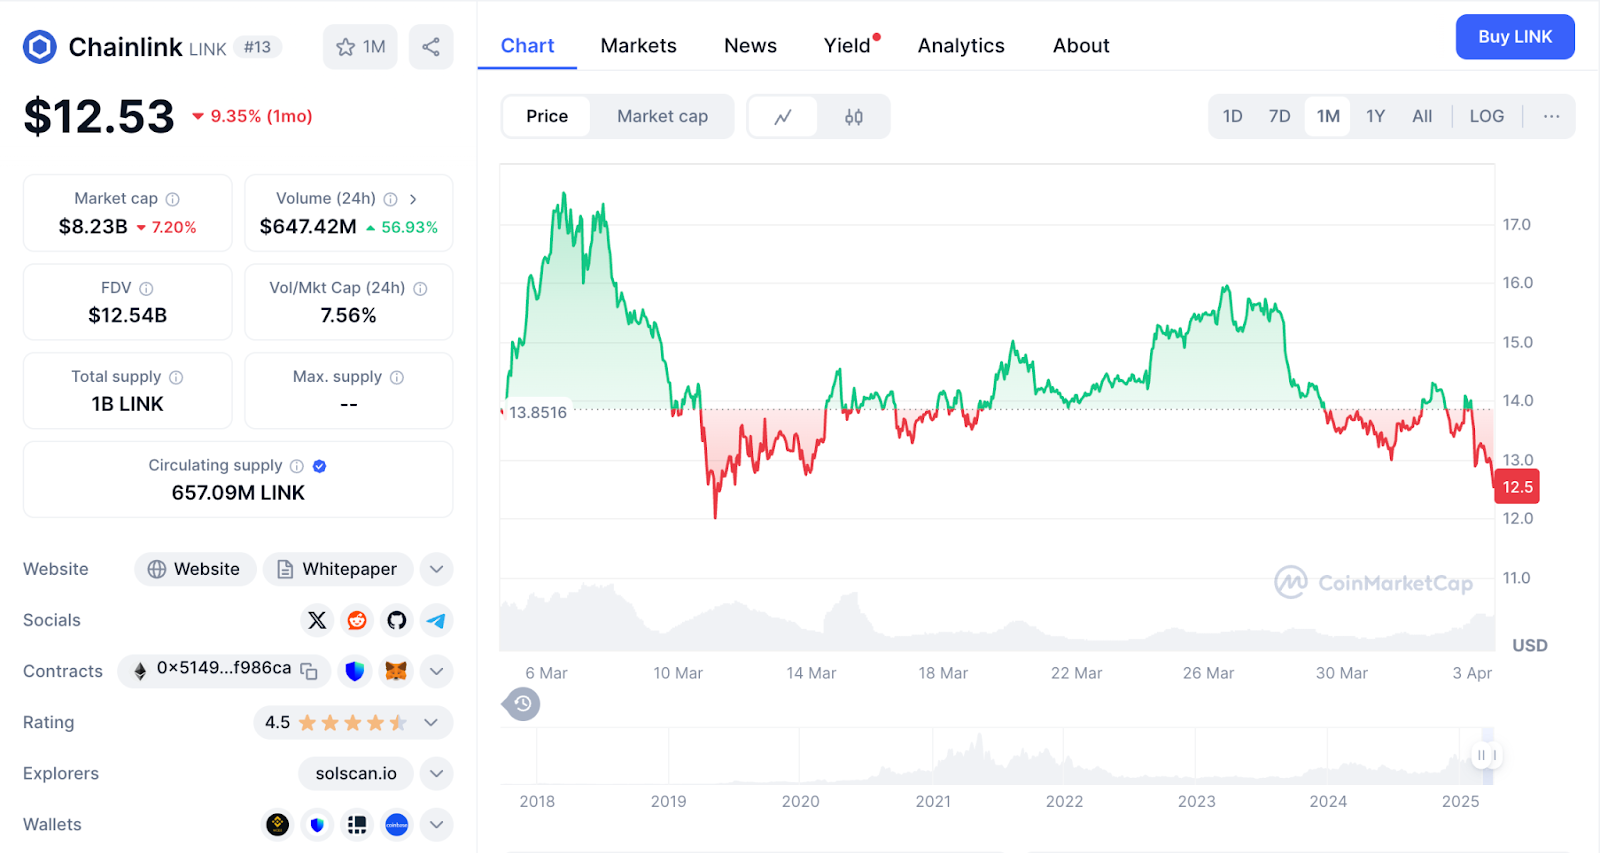Select the blue shield wallet icon
This screenshot has width=1600, height=853.
[x=317, y=824]
